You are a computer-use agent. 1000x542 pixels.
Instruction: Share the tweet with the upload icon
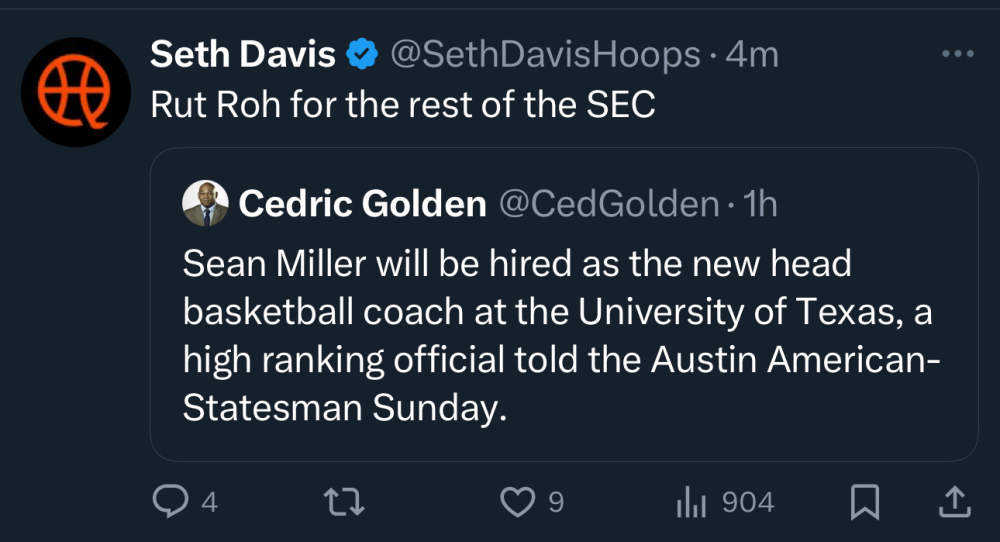954,502
